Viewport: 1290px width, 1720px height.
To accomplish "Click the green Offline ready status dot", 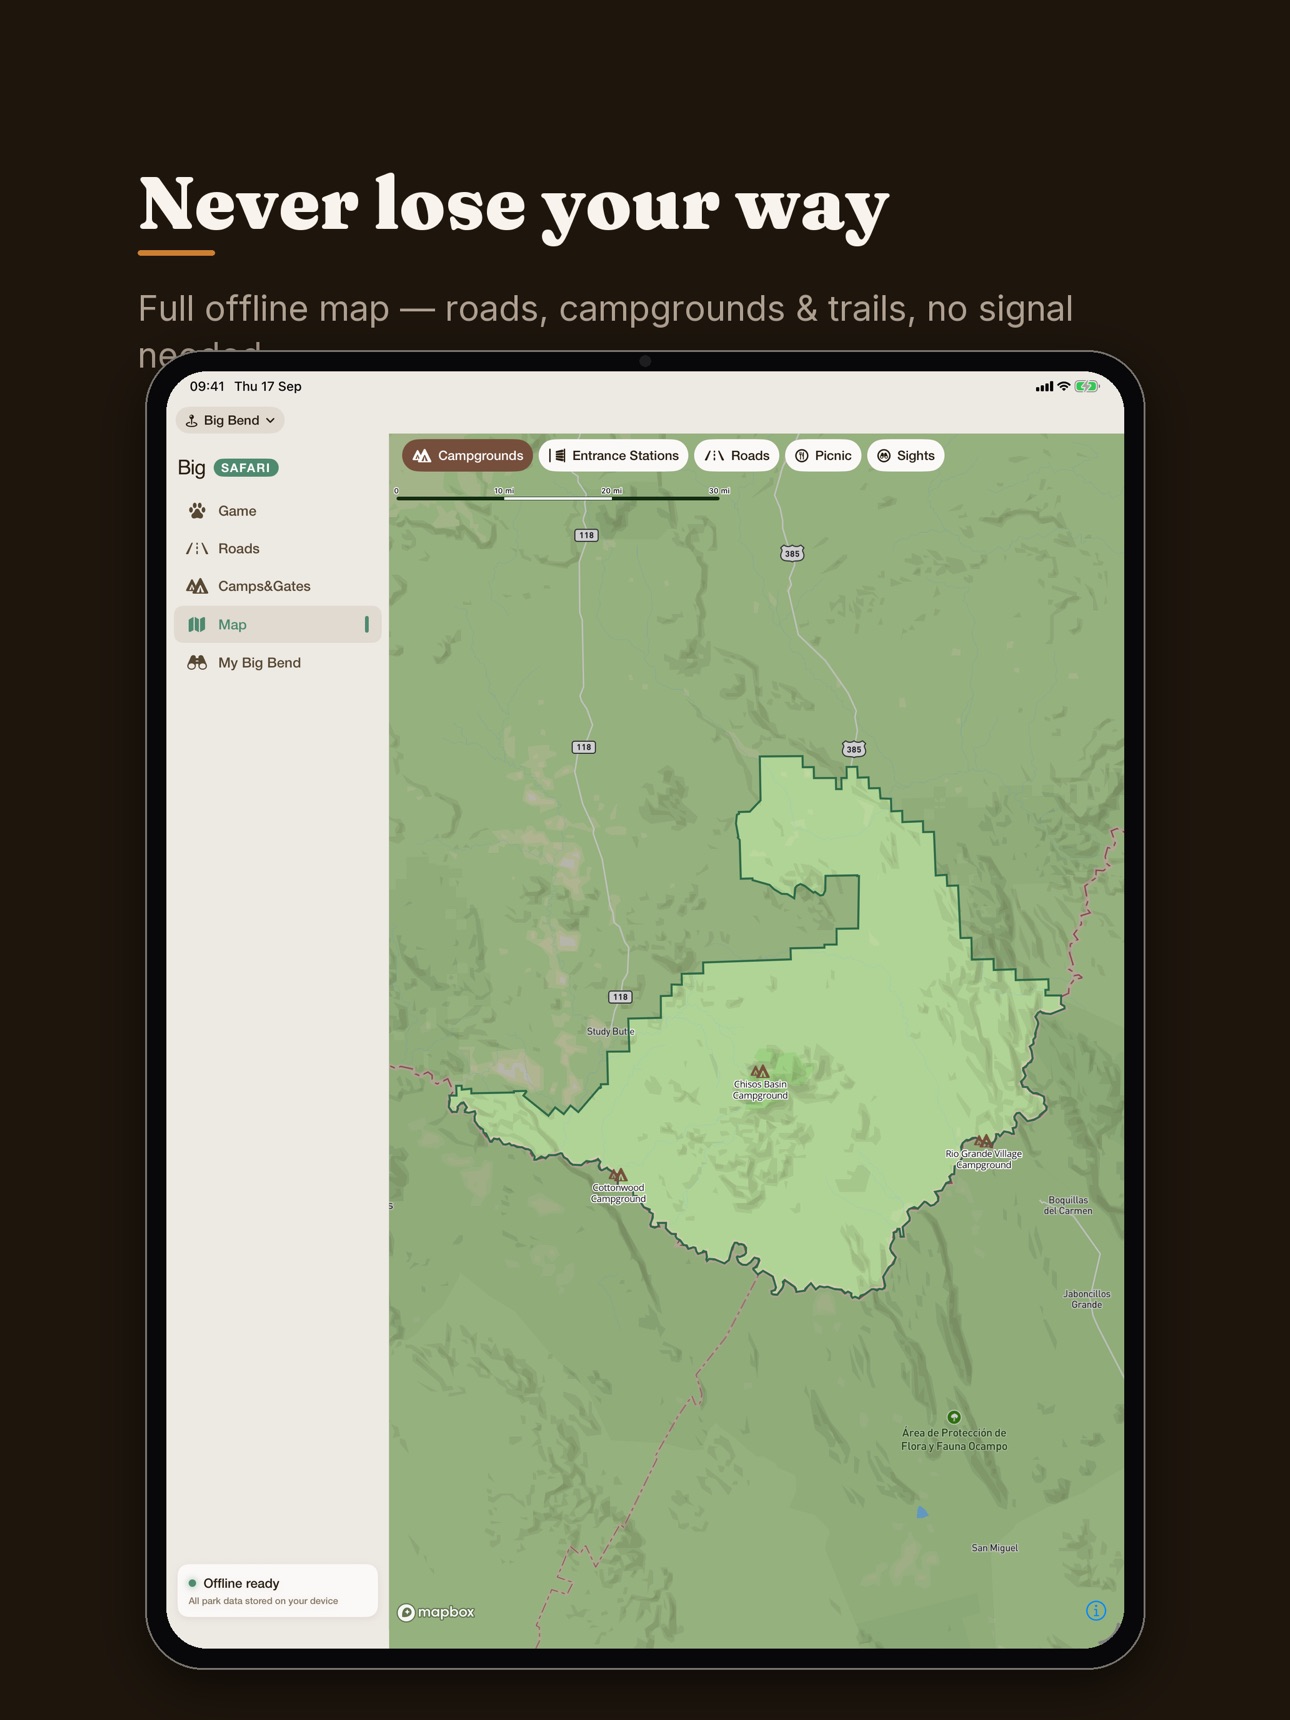I will click(x=192, y=1583).
